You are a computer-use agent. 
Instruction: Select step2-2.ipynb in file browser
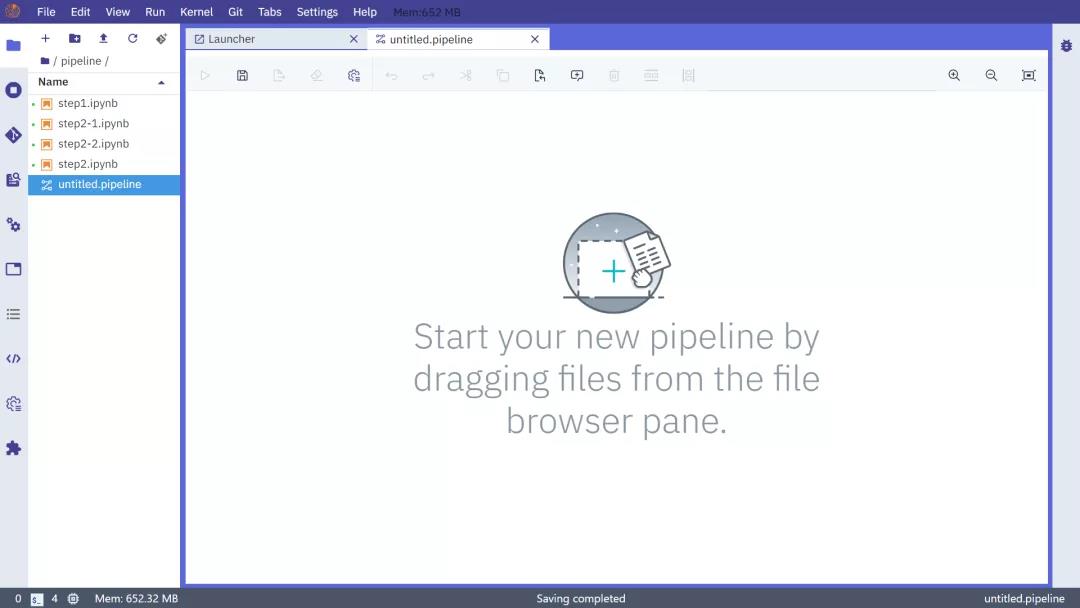104,144
